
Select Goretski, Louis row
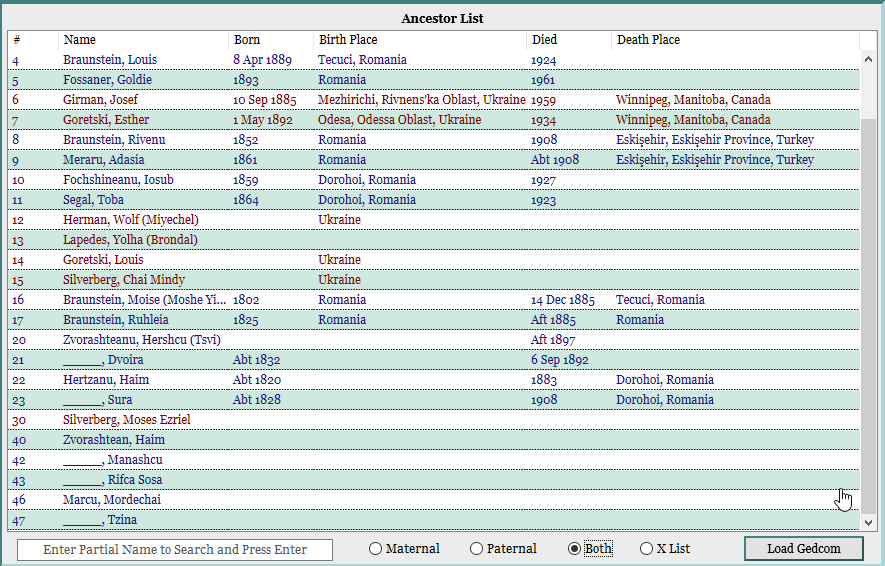[433, 260]
